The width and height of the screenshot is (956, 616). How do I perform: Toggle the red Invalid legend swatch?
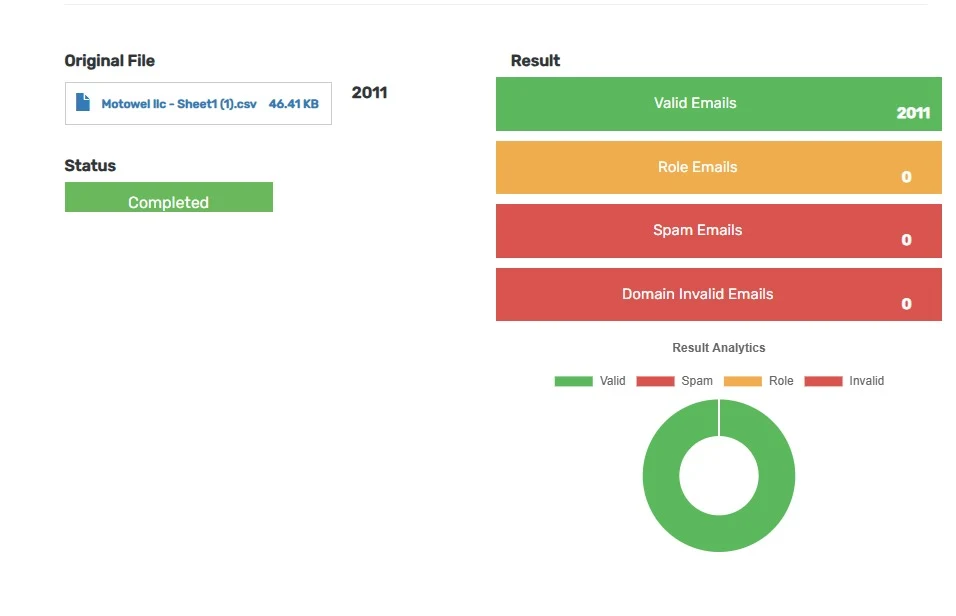pyautogui.click(x=823, y=381)
